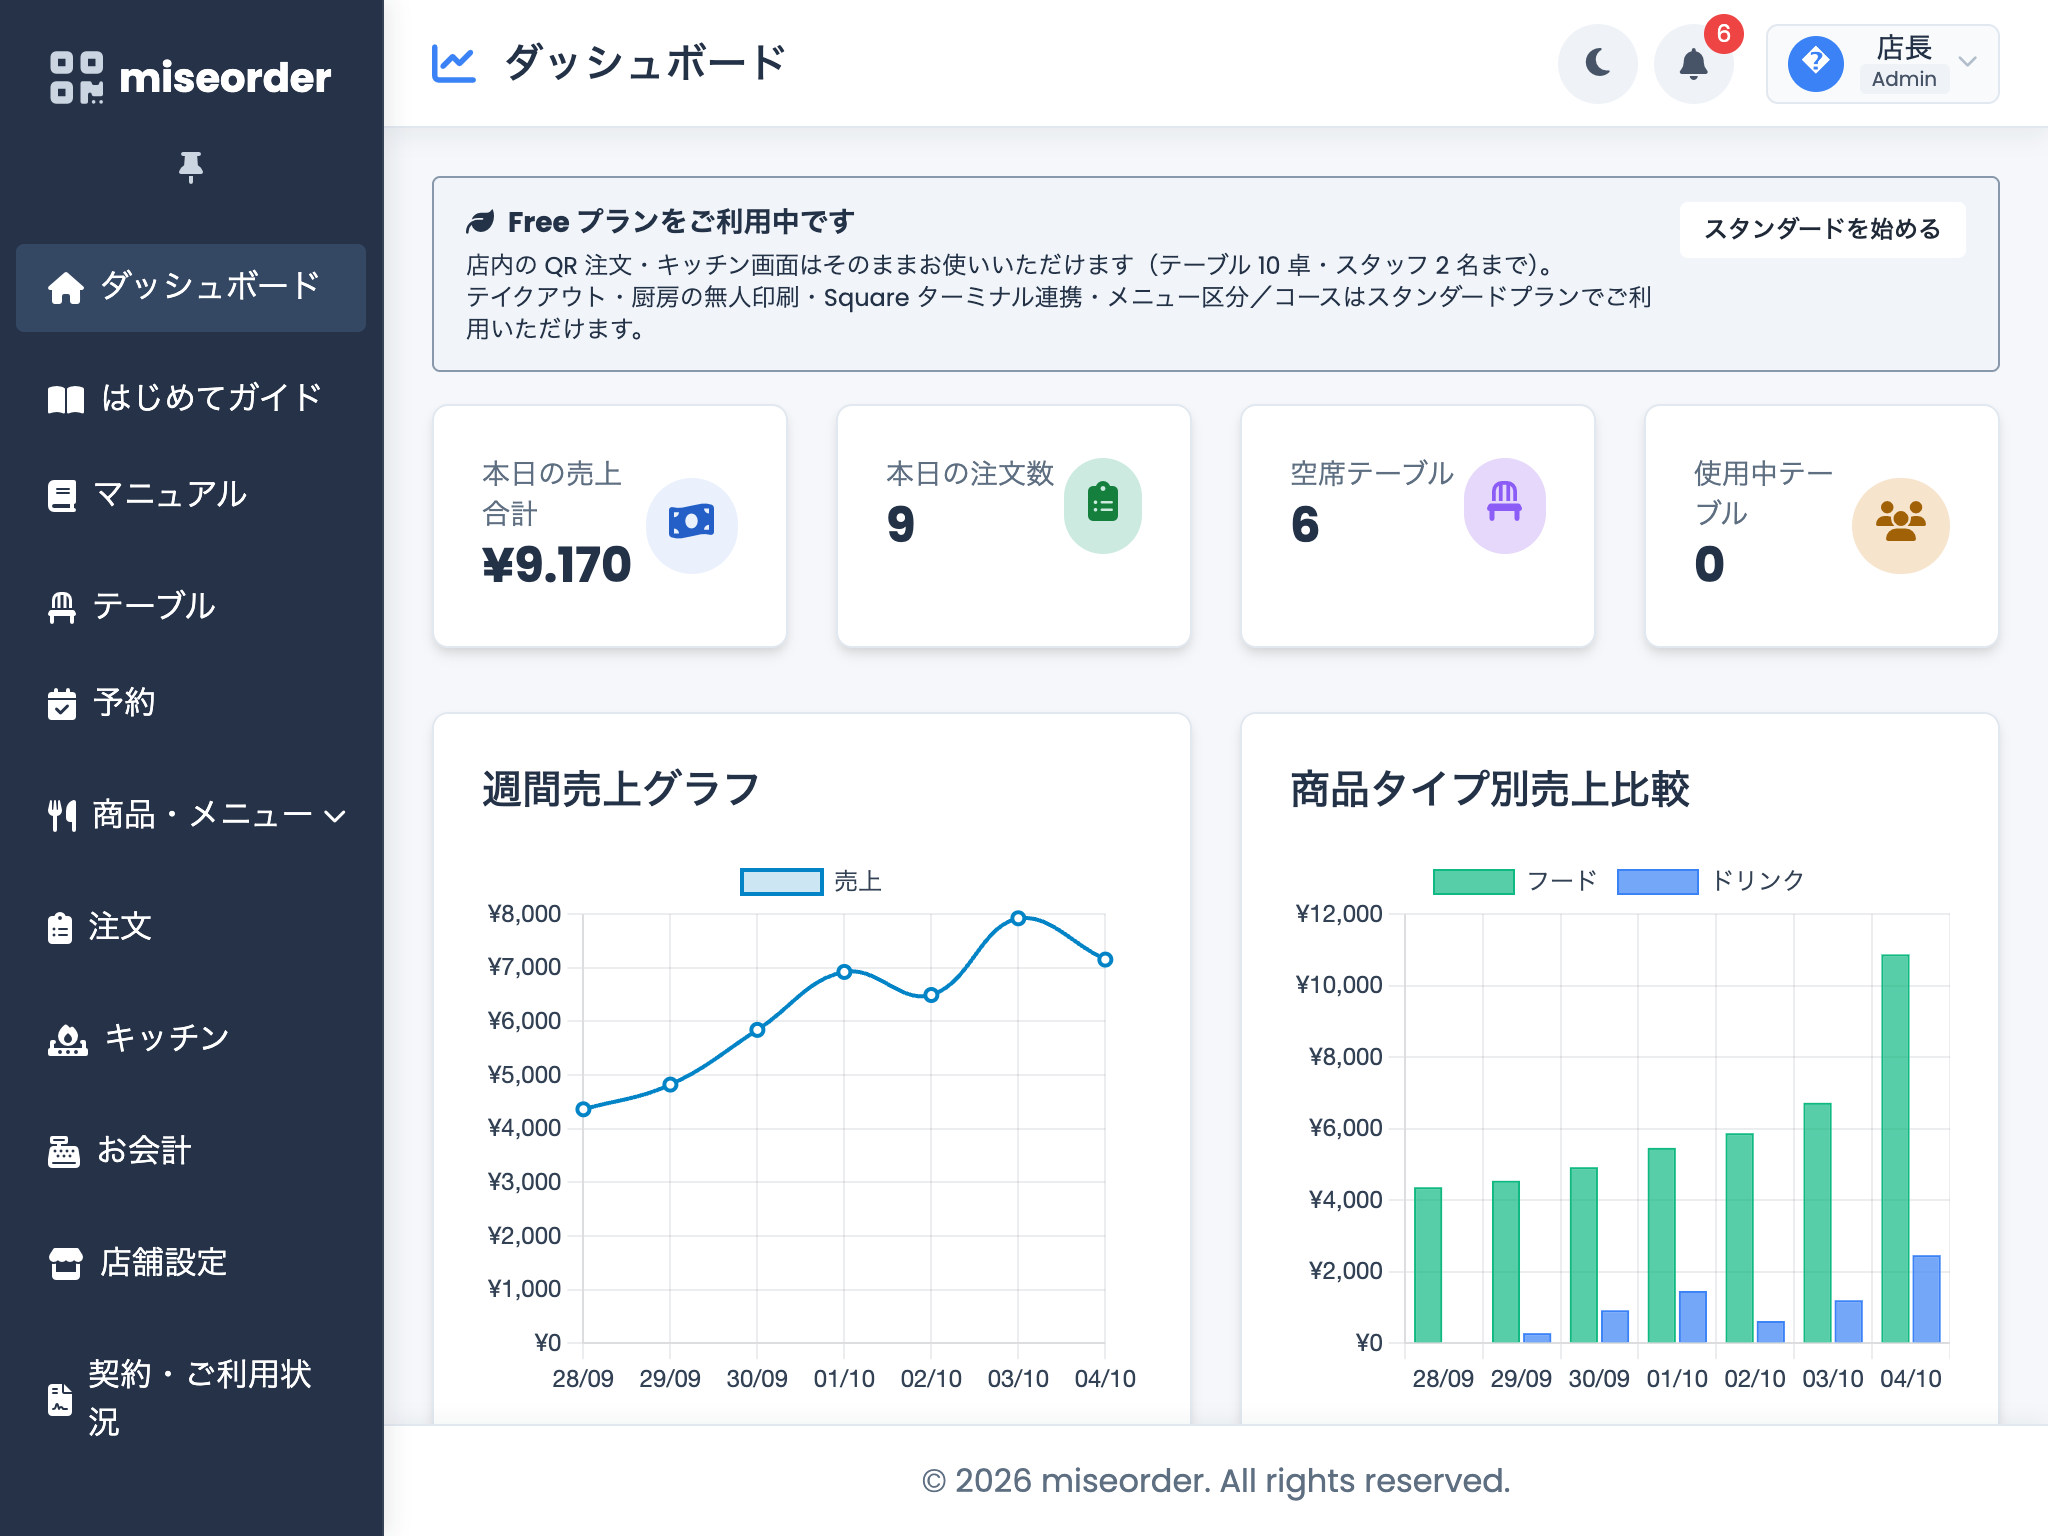
Task: Click the 03/10 peak point on line chart
Action: pyautogui.click(x=1018, y=918)
